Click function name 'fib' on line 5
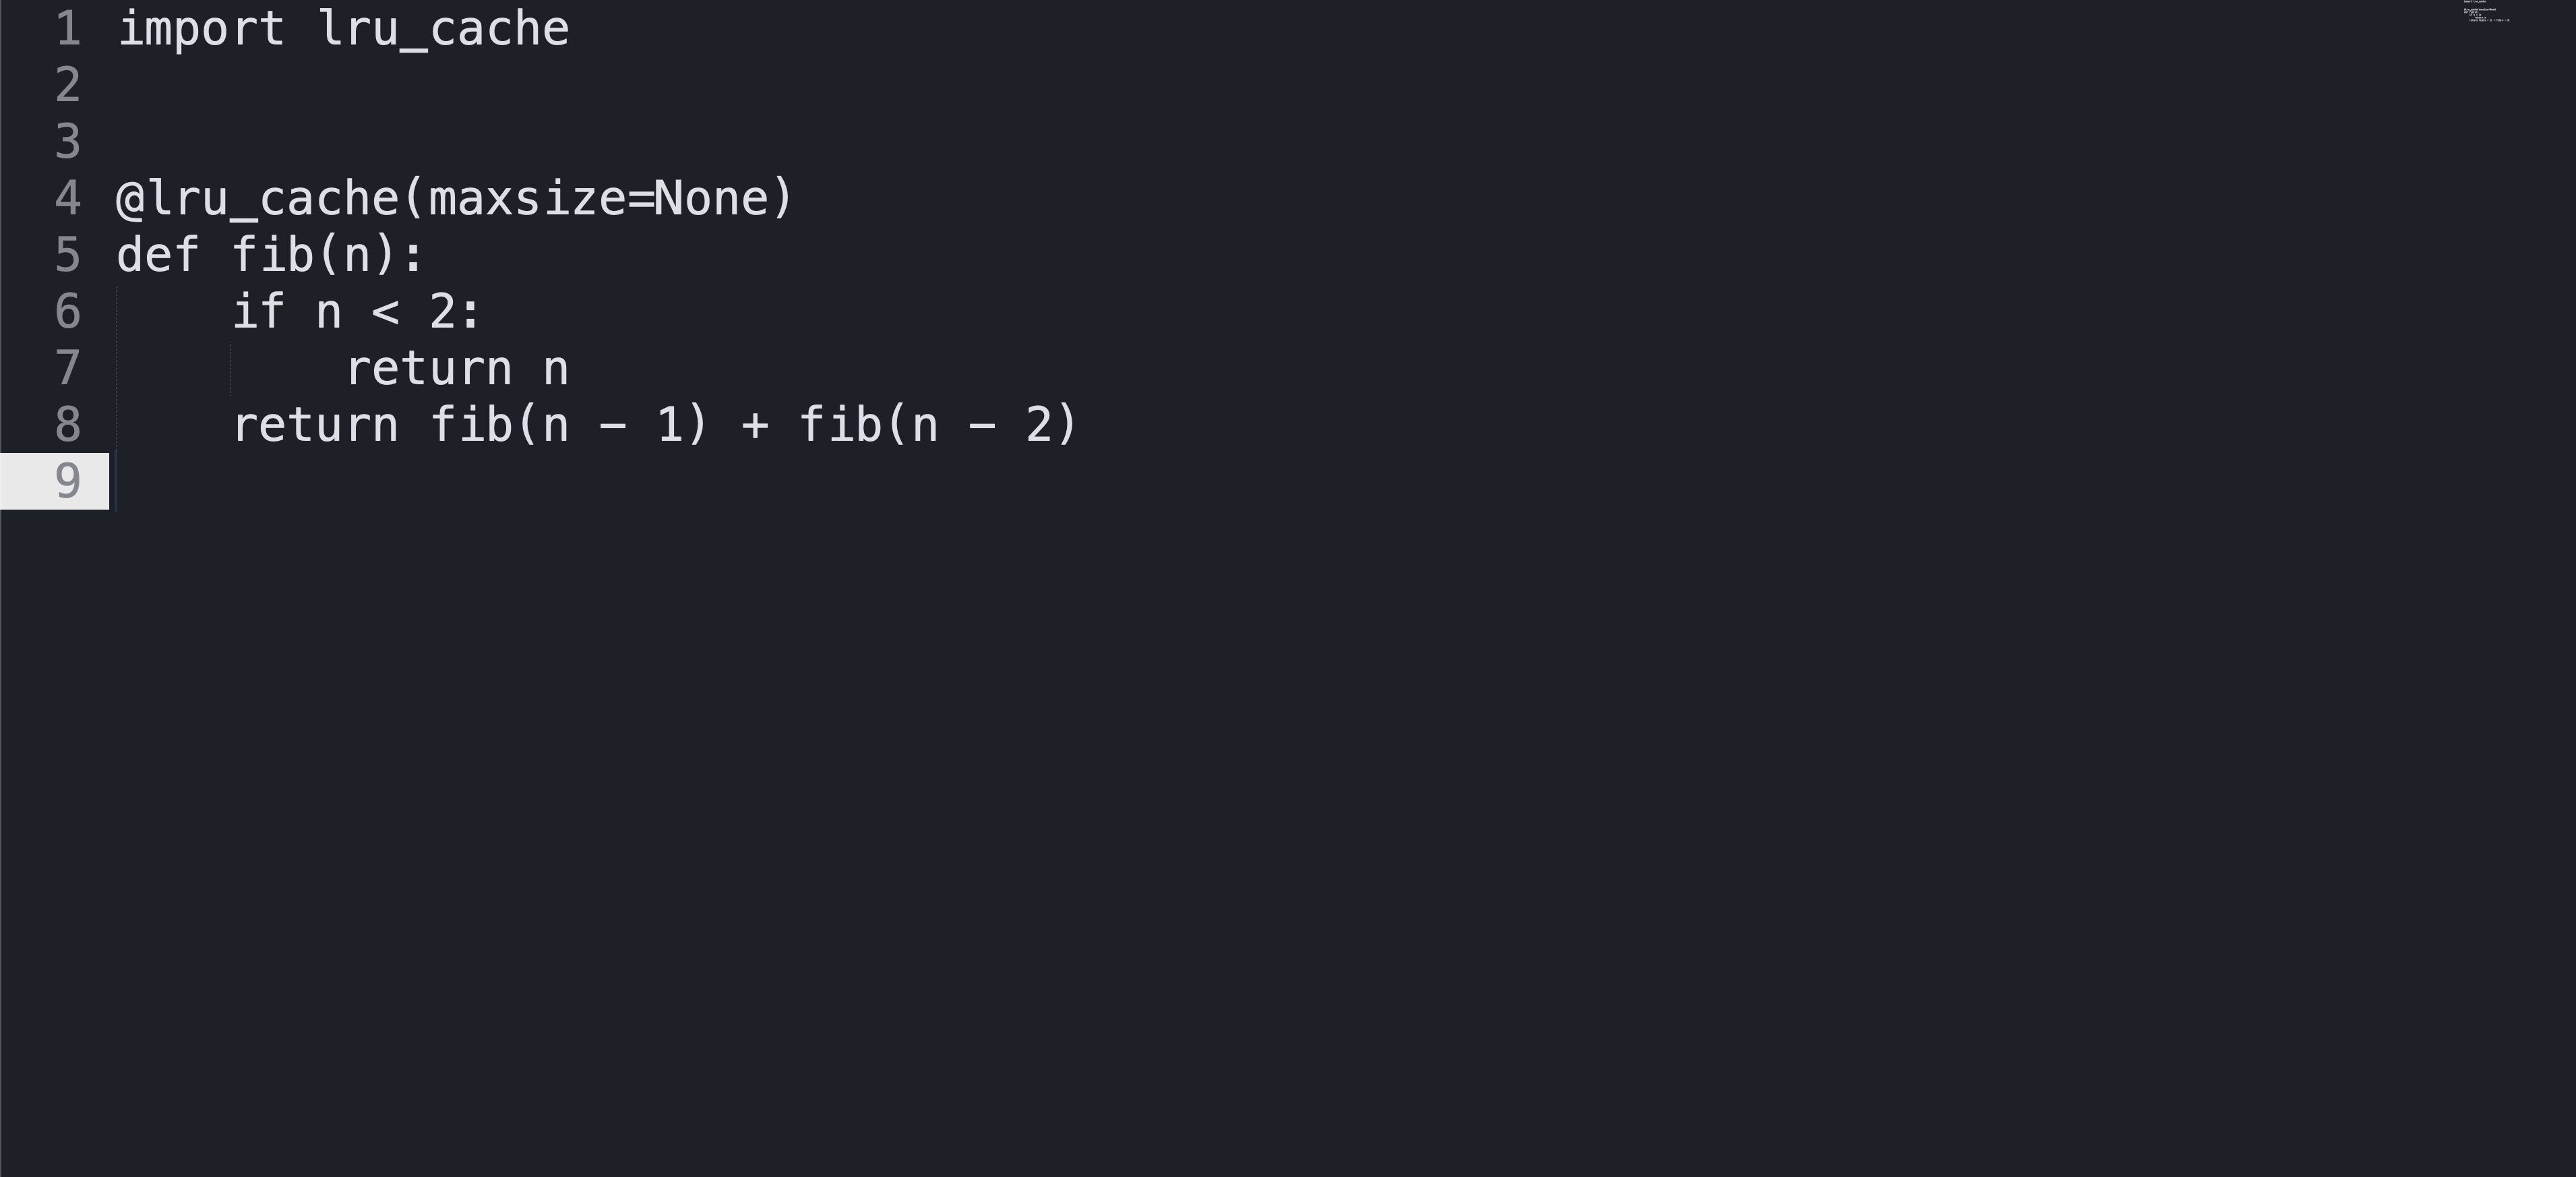 pyautogui.click(x=273, y=255)
